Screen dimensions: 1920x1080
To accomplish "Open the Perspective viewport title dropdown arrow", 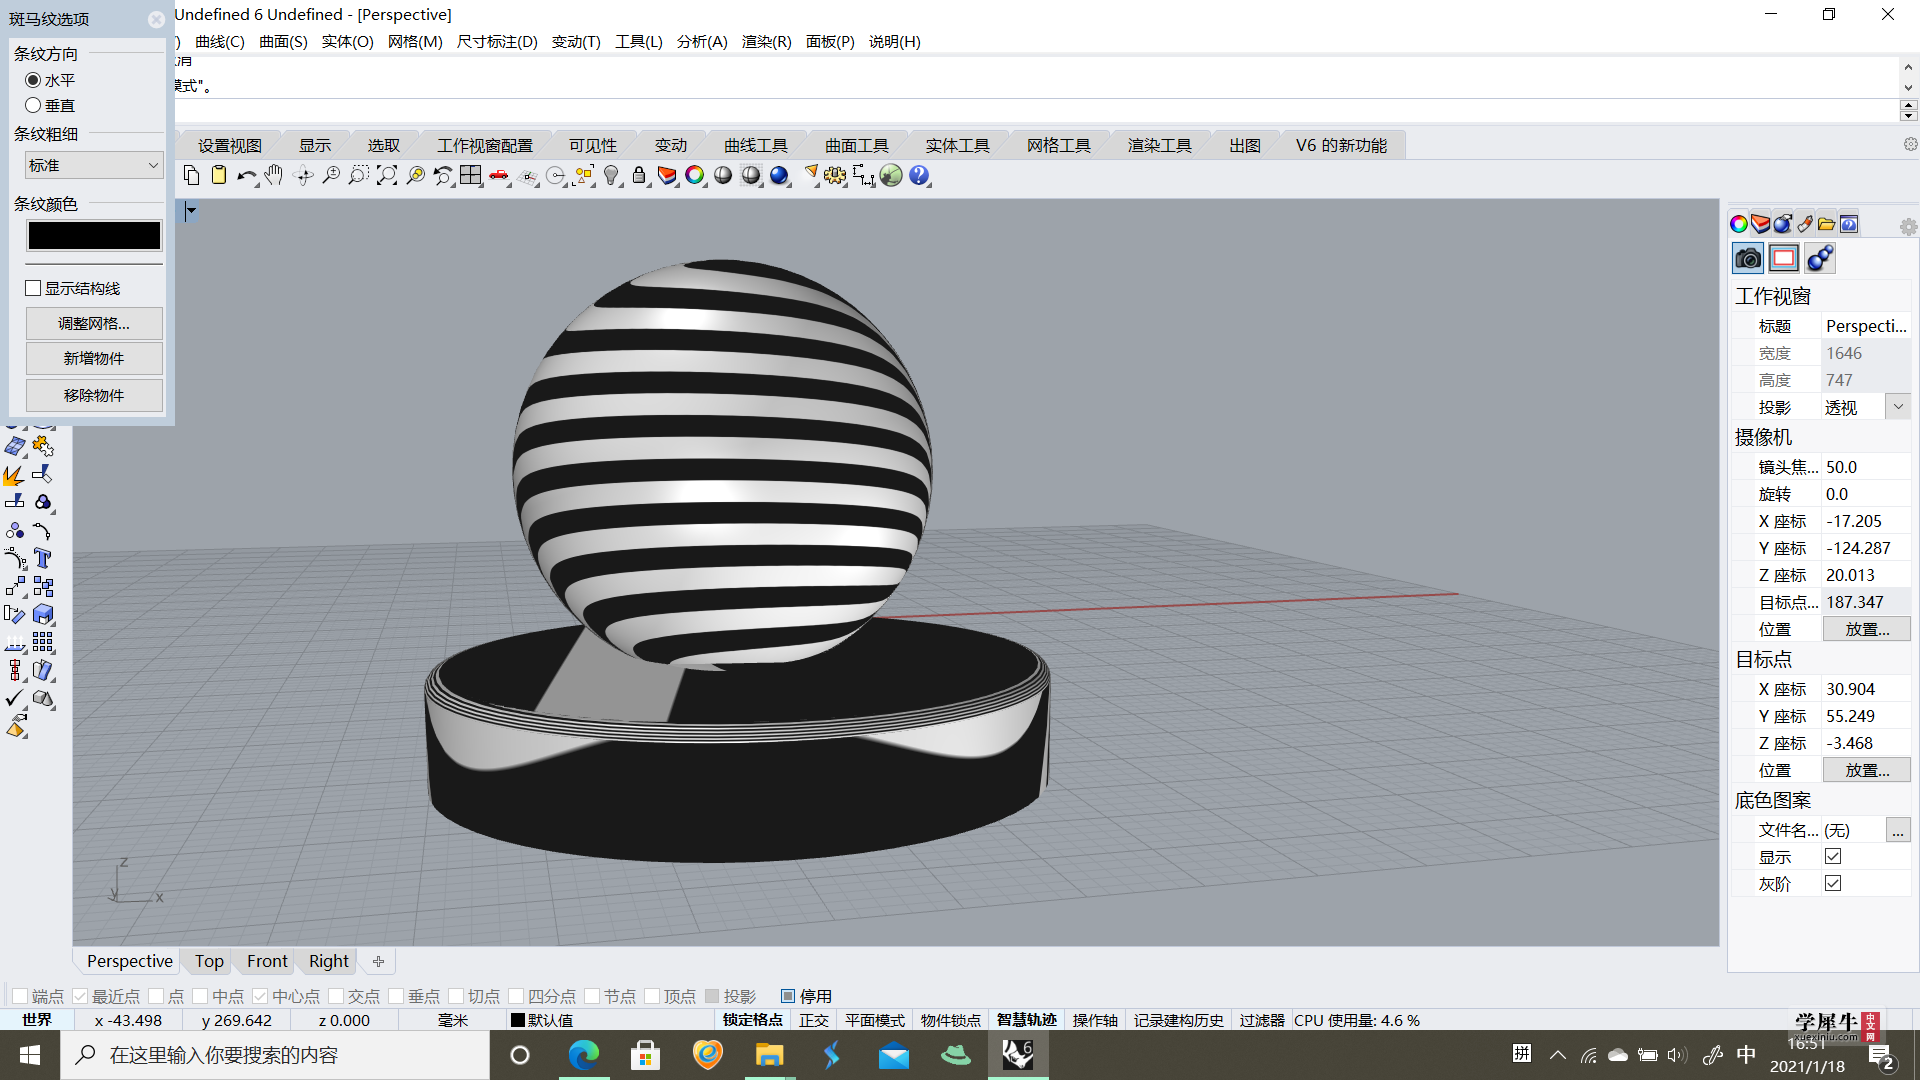I will coord(190,210).
